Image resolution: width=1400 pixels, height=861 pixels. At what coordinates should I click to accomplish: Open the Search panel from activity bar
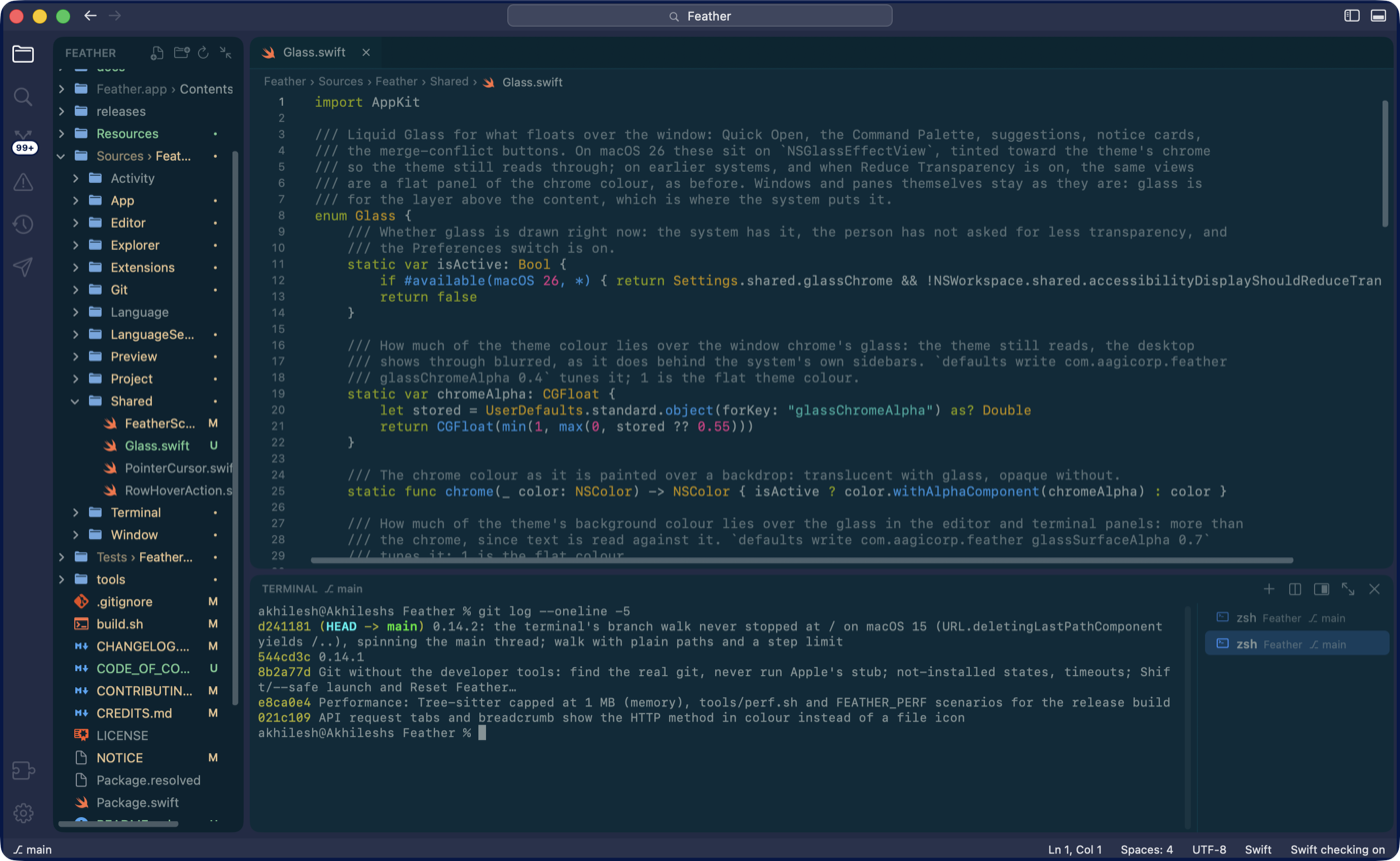coord(23,97)
